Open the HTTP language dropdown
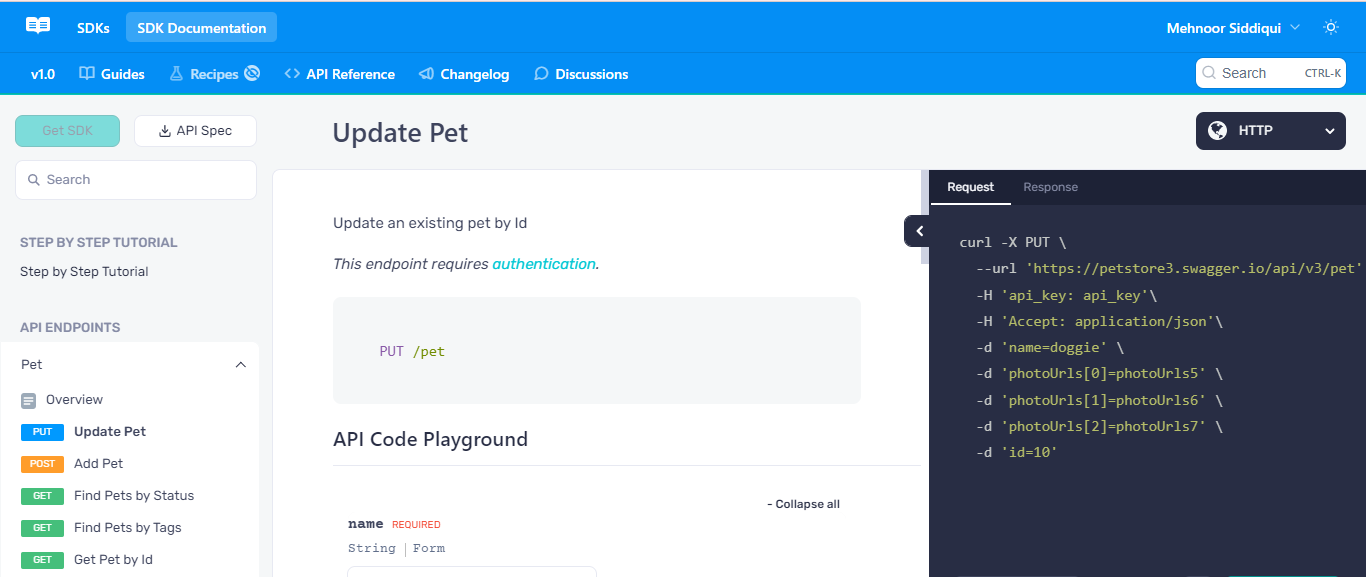The image size is (1366, 577). 1271,131
